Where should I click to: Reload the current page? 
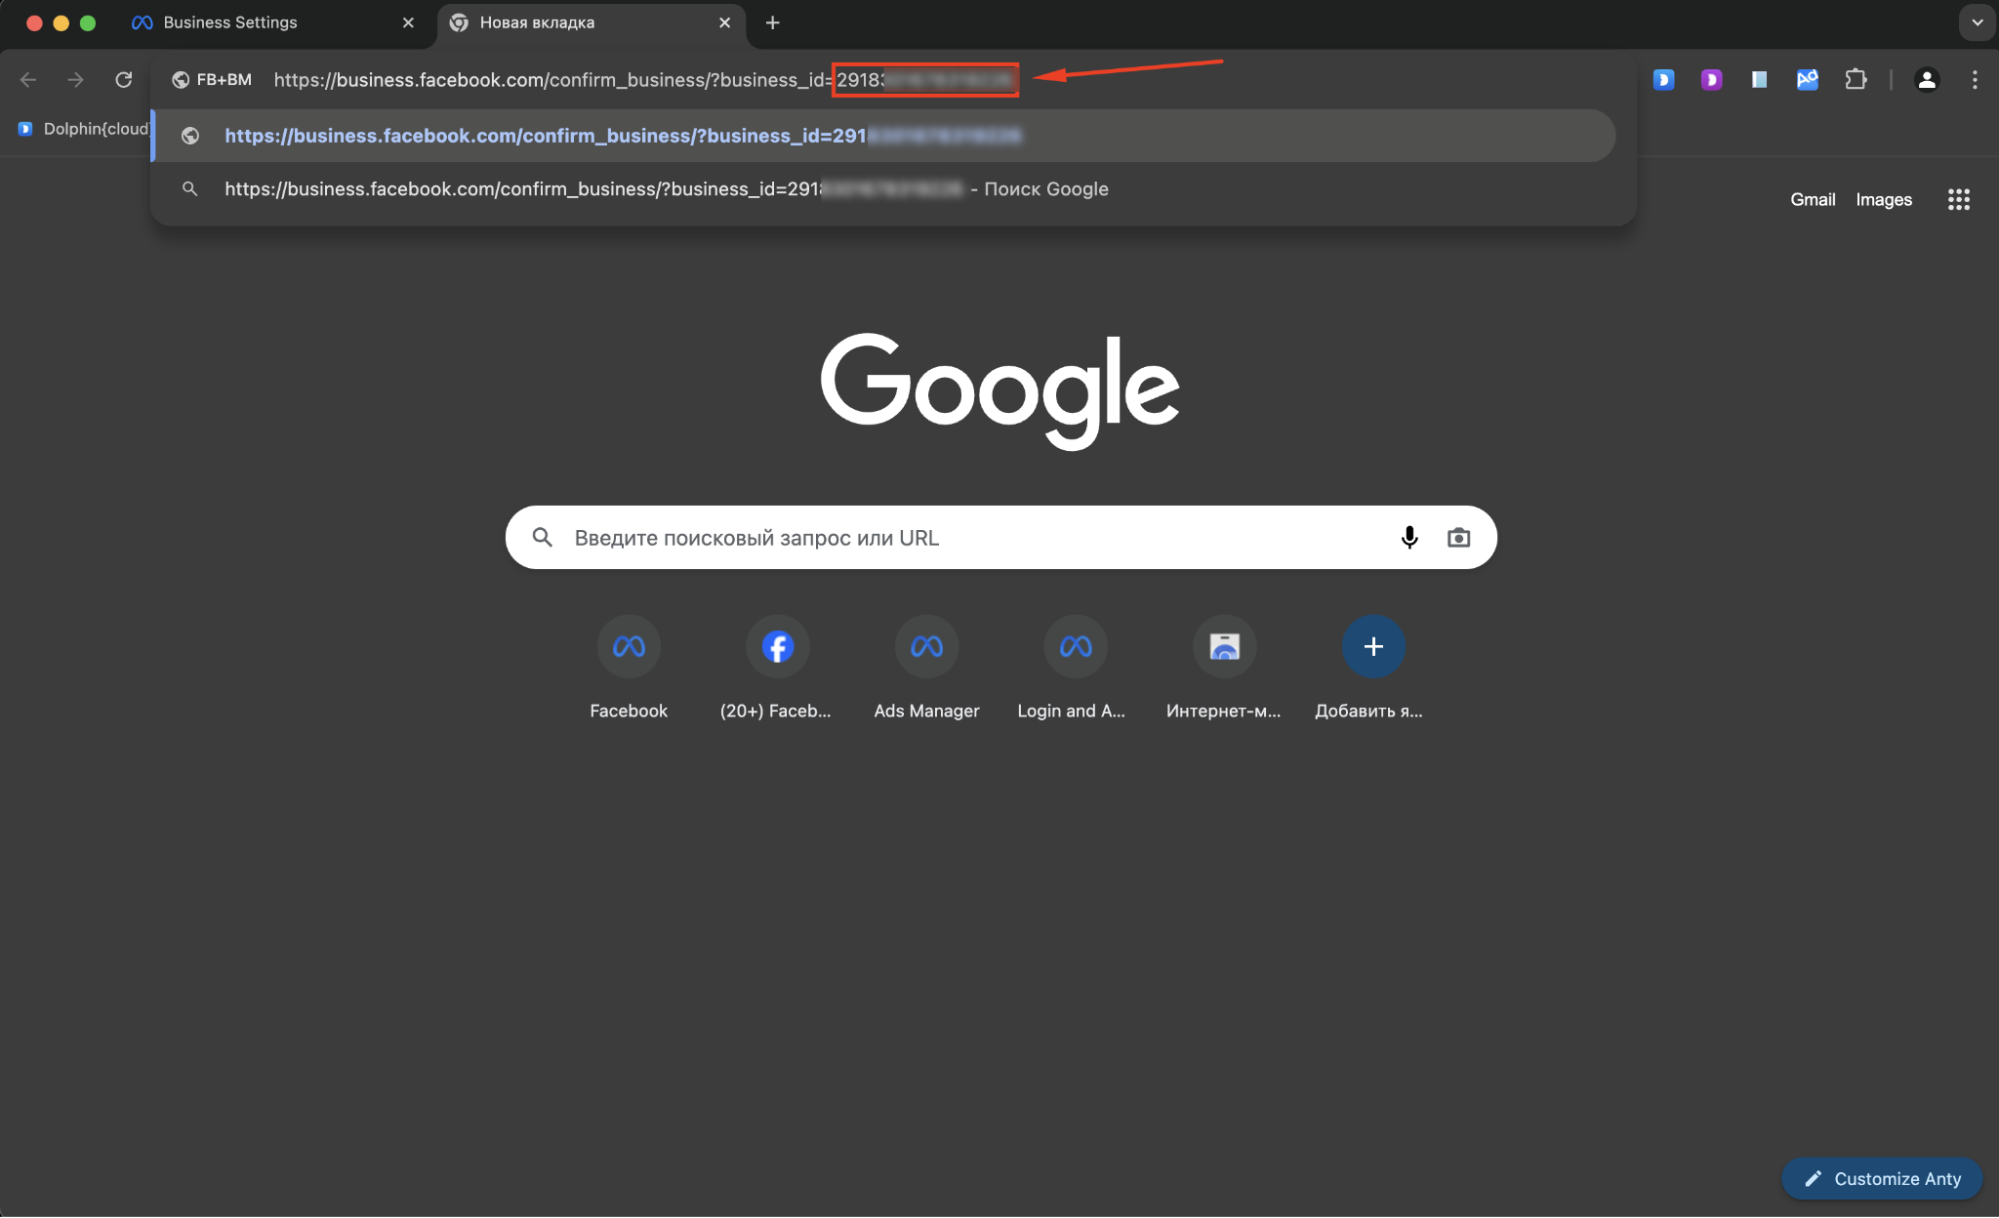click(x=124, y=80)
